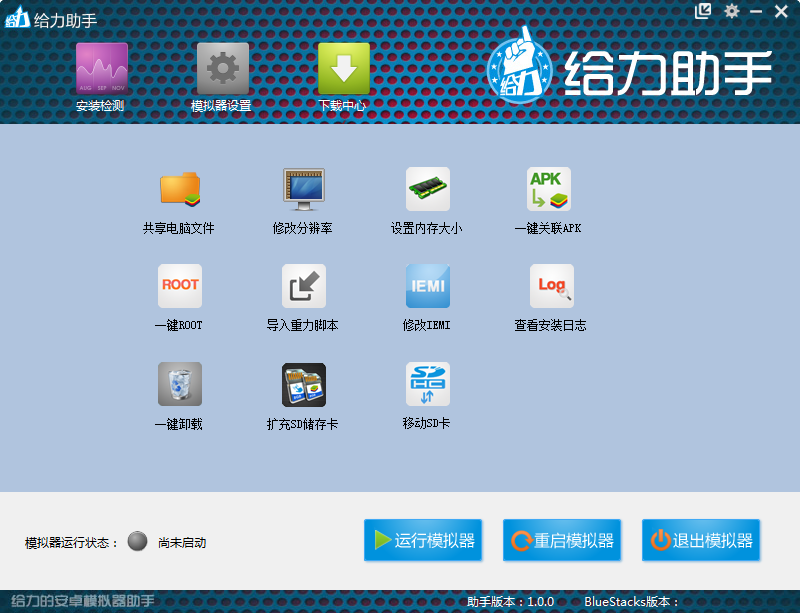Viewport: 800px width, 613px height.
Task: Click the title bar skin/popup icon
Action: point(703,11)
